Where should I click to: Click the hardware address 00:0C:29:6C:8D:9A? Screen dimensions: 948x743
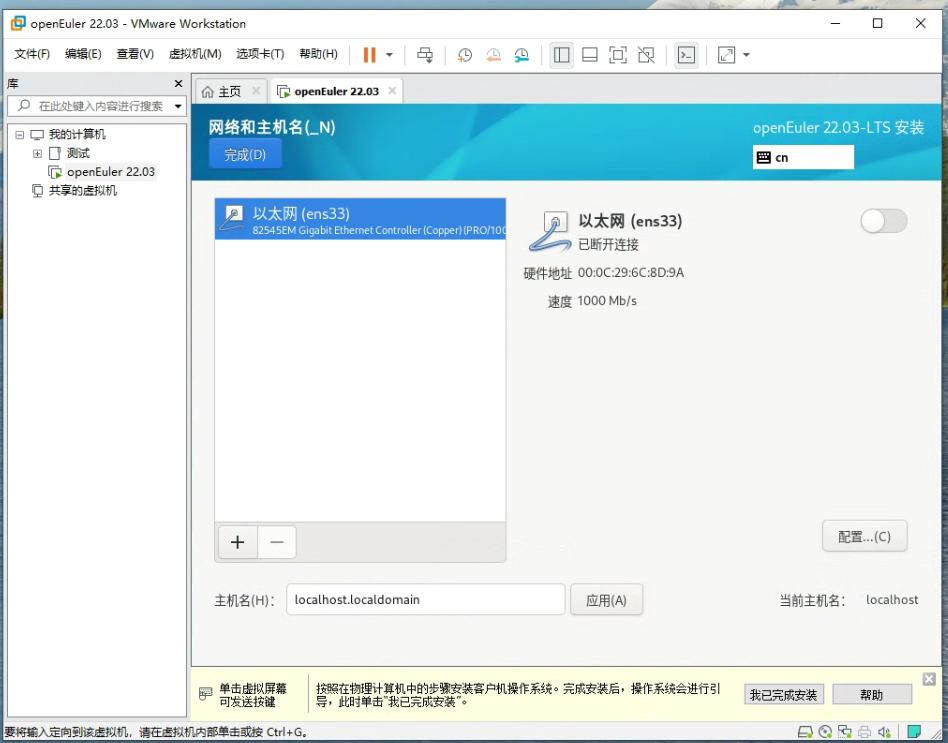tap(631, 273)
